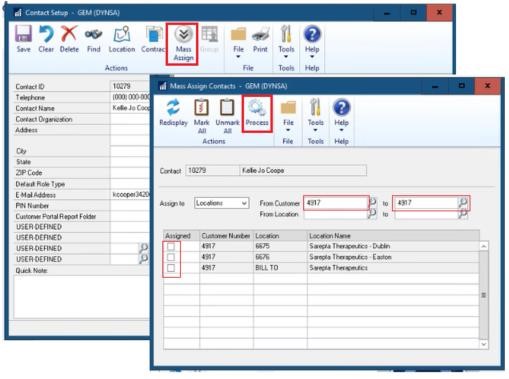Click the To location input field
Image resolution: width=509 pixels, height=379 pixels.
[x=426, y=215]
